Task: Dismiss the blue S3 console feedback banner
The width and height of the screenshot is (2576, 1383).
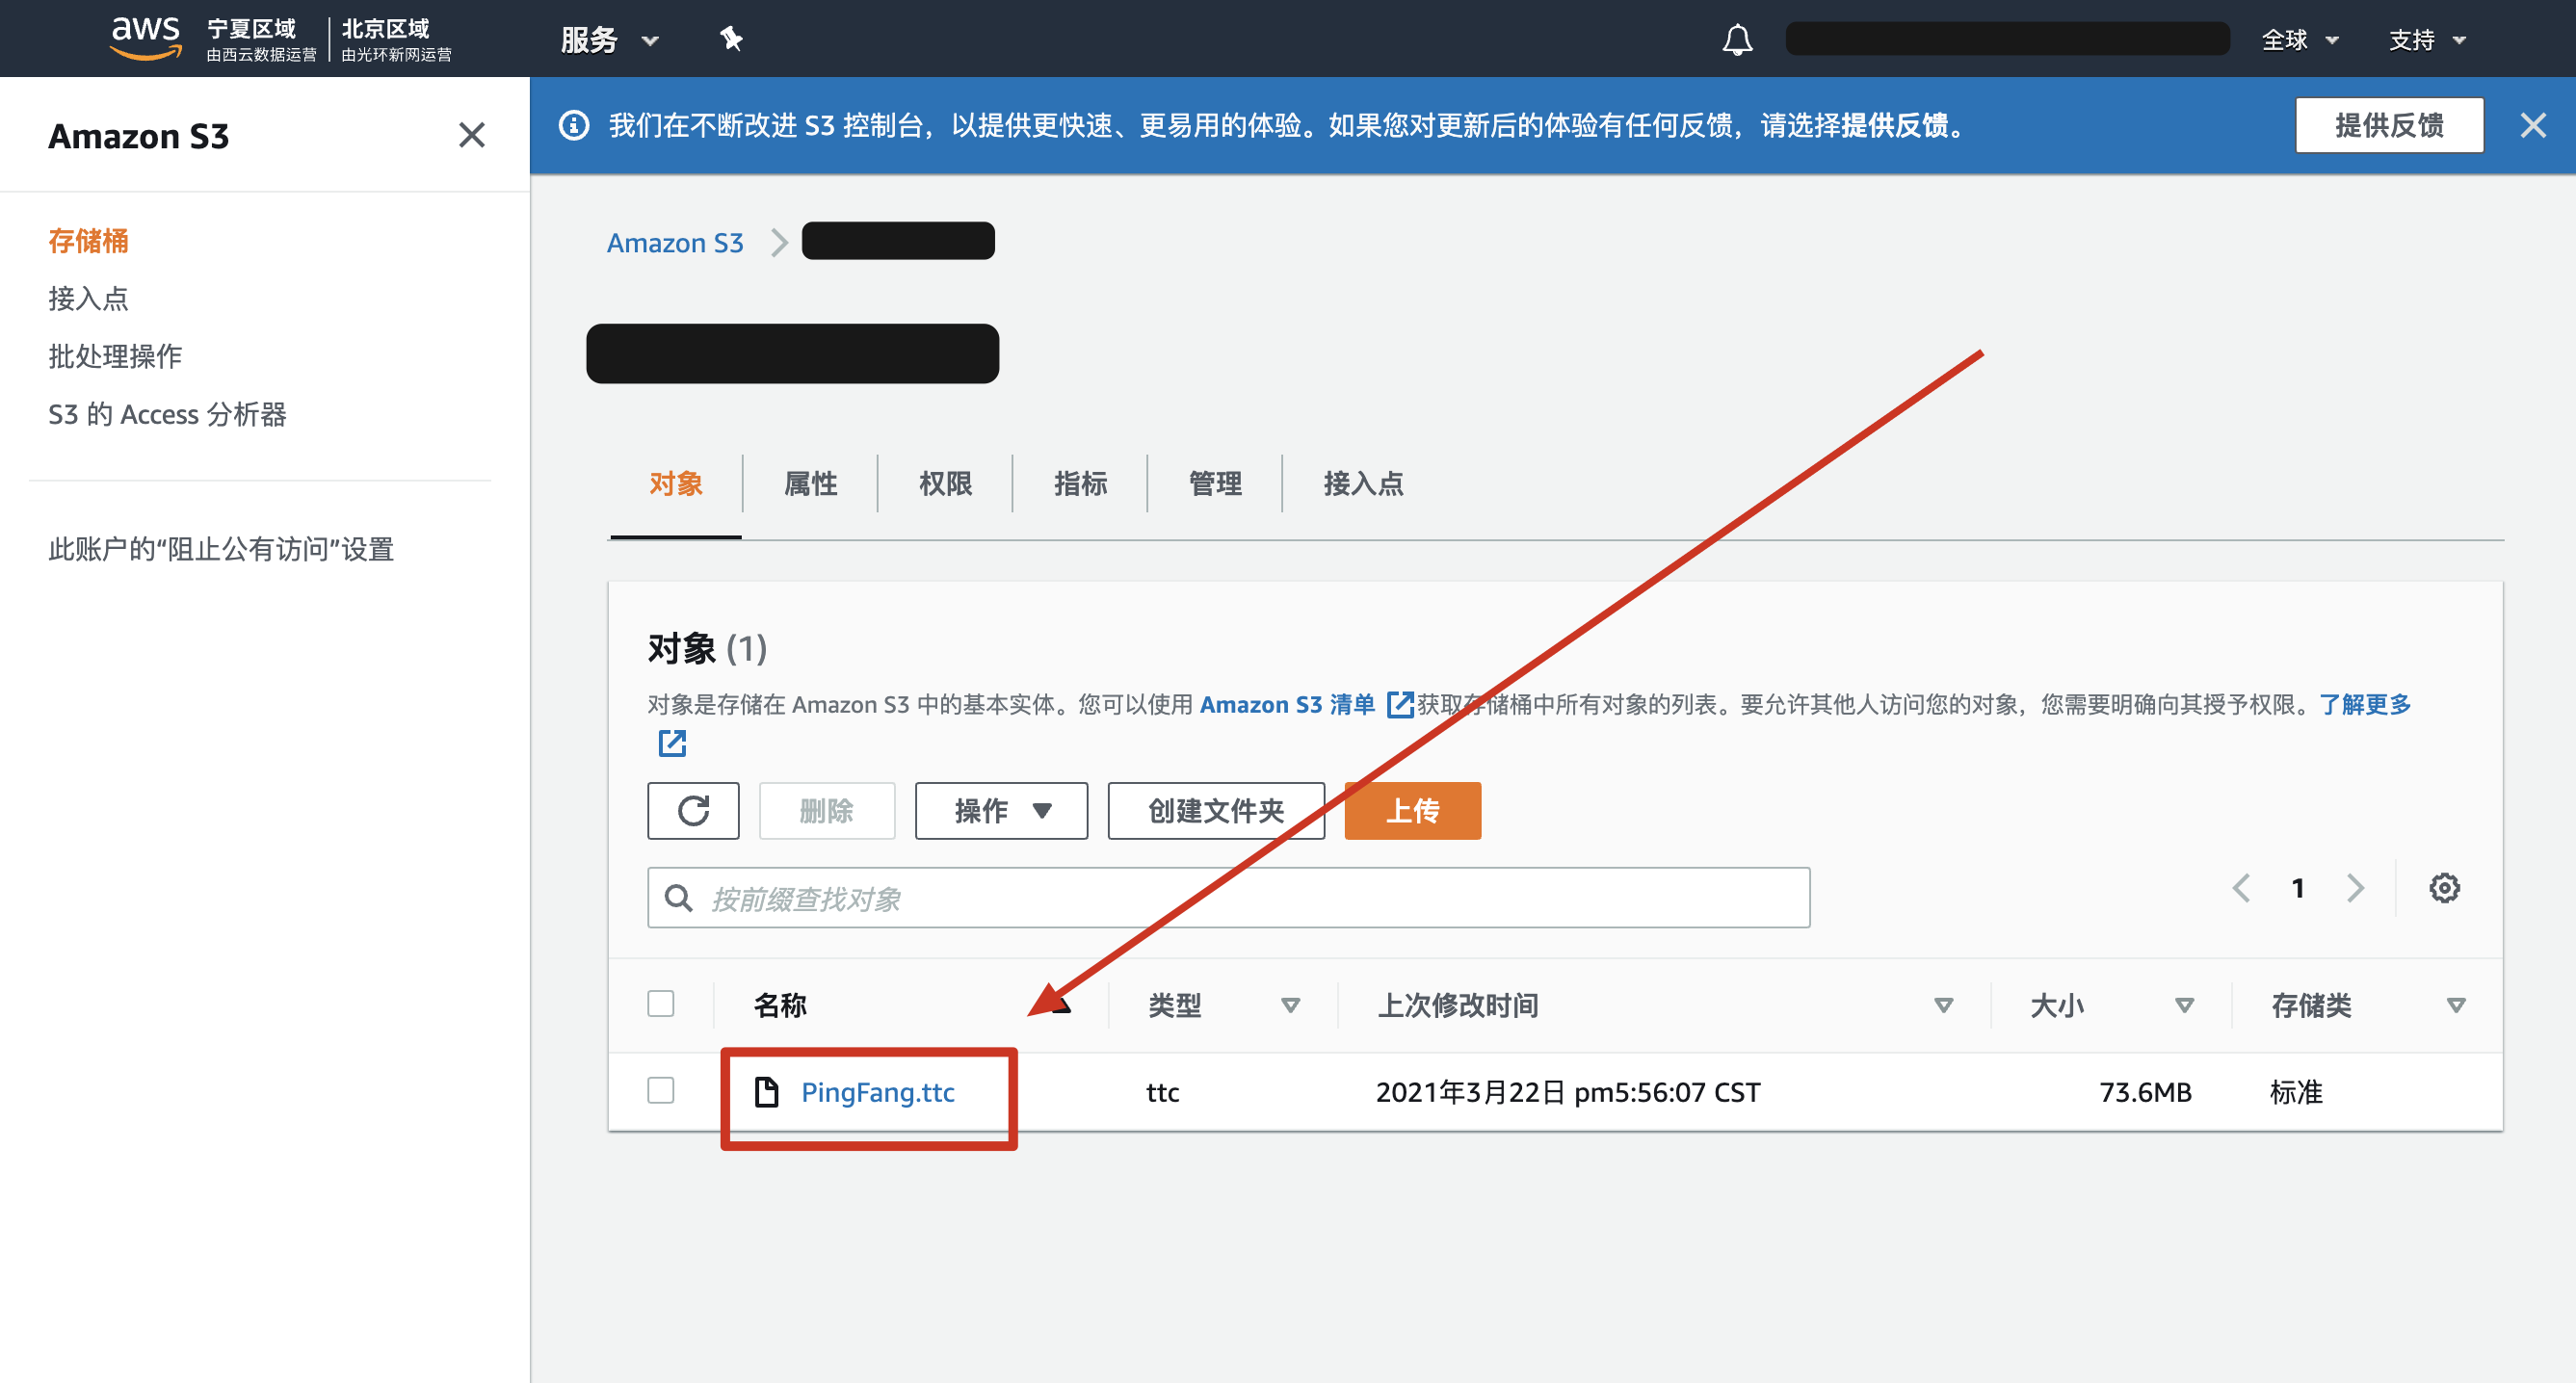Action: (2532, 125)
